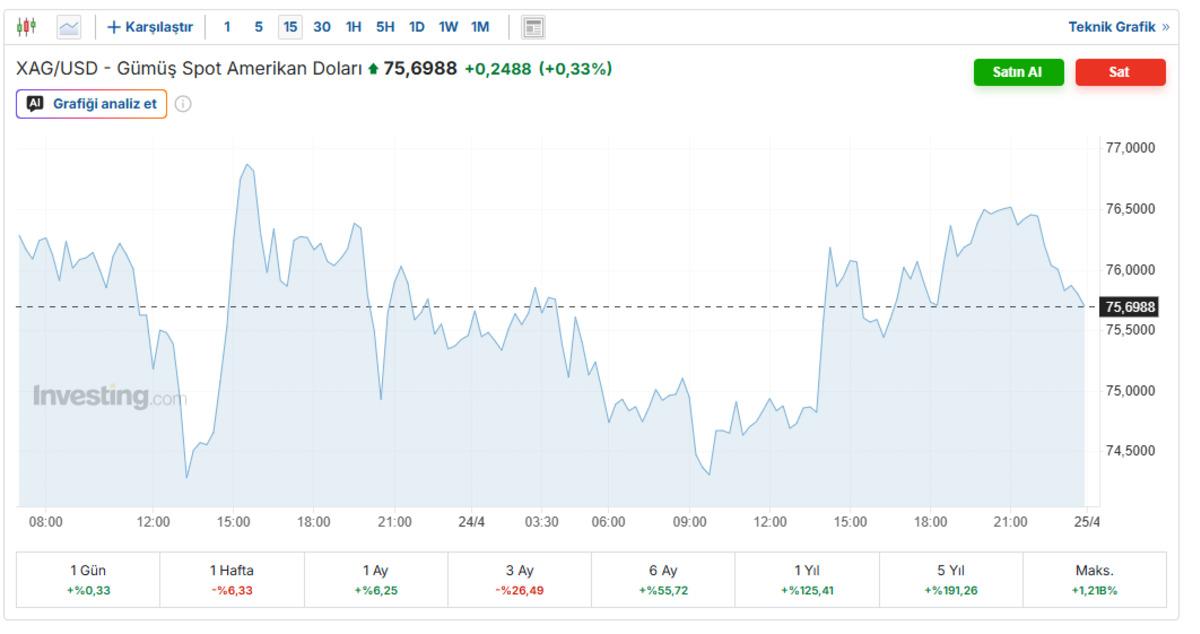Click the red Sat button
Image resolution: width=1200 pixels, height=634 pixels.
[x=1120, y=72]
